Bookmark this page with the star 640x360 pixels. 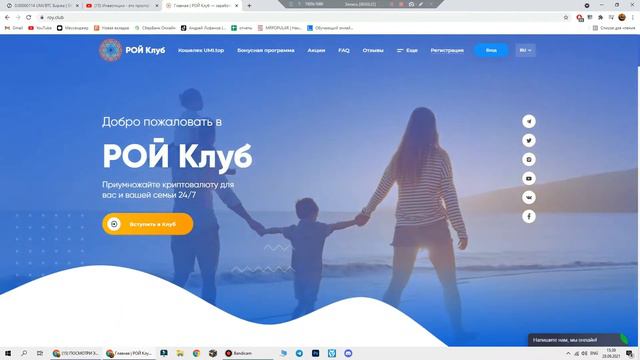point(566,18)
